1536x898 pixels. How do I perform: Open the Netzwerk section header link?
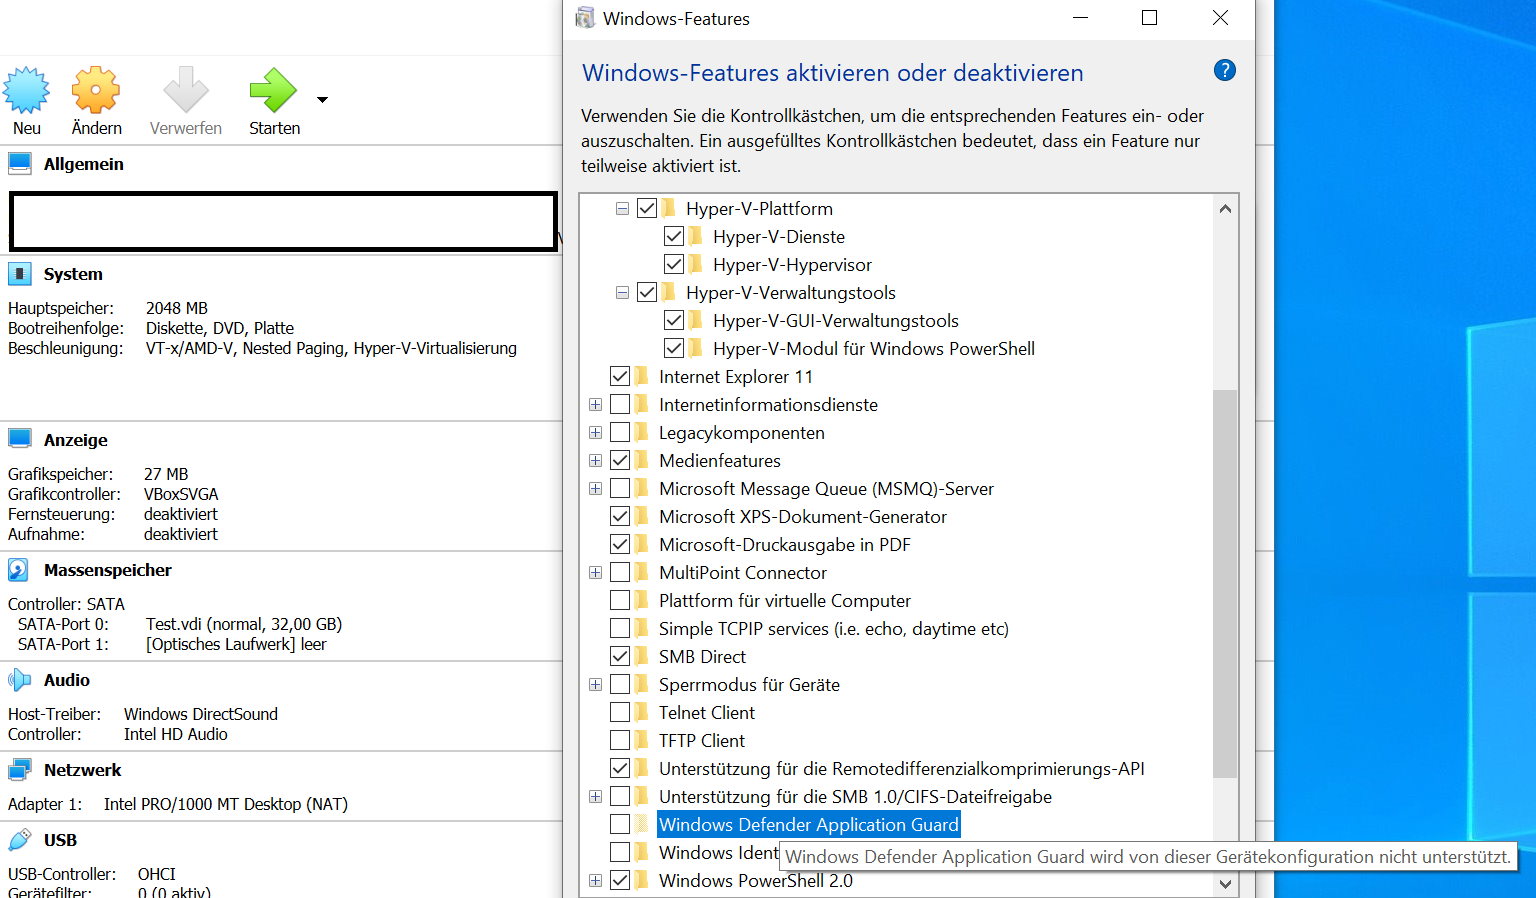[83, 770]
